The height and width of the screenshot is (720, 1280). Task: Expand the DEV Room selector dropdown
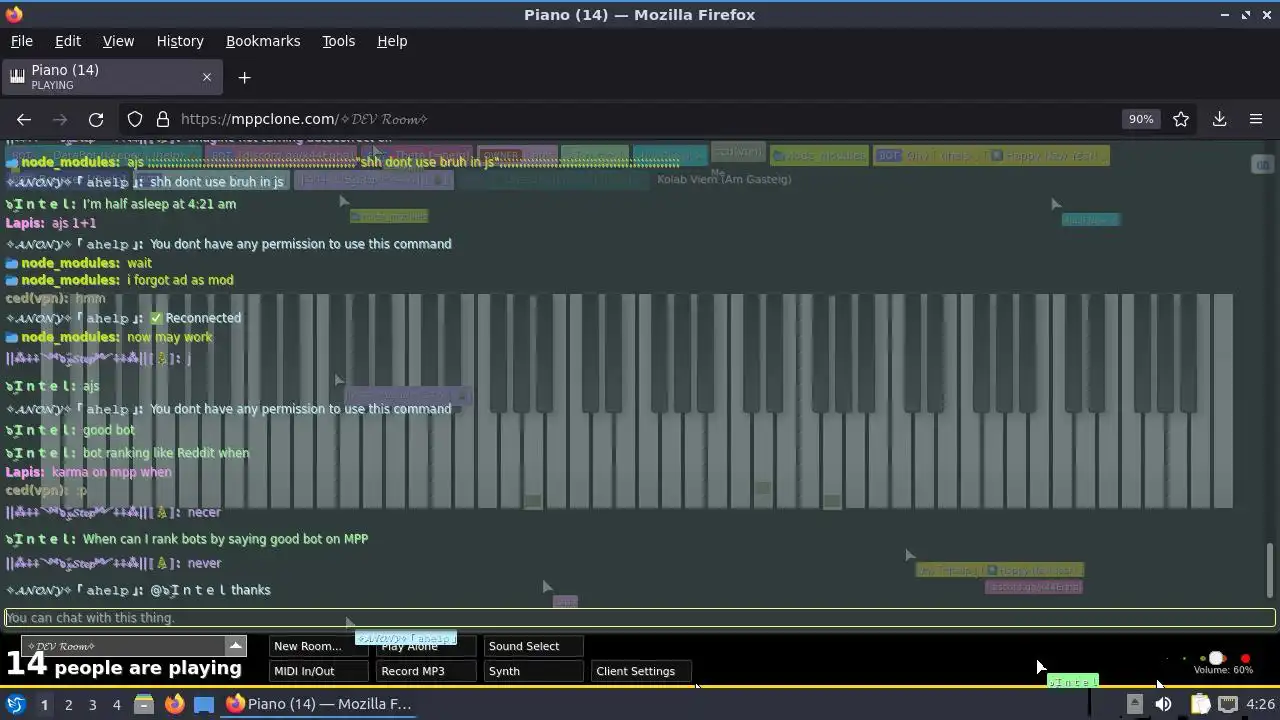tap(235, 646)
